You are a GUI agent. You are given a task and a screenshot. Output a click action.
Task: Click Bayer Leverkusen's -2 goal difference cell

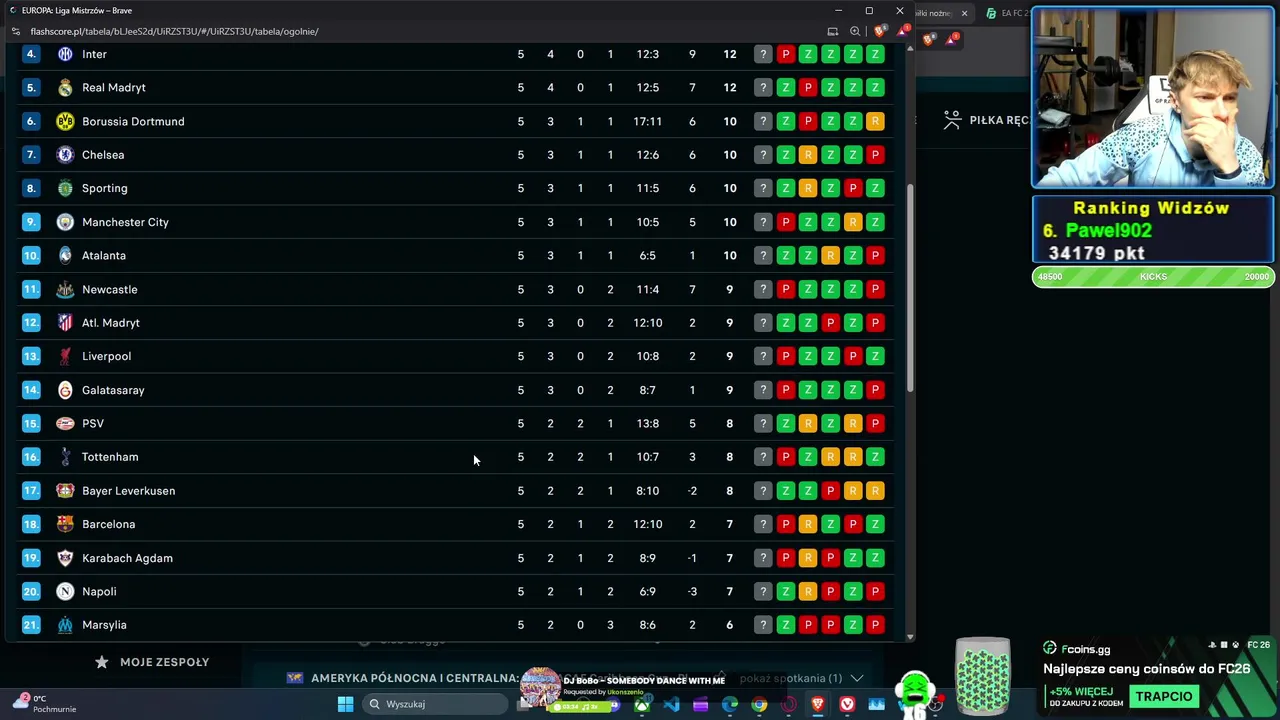coord(692,491)
